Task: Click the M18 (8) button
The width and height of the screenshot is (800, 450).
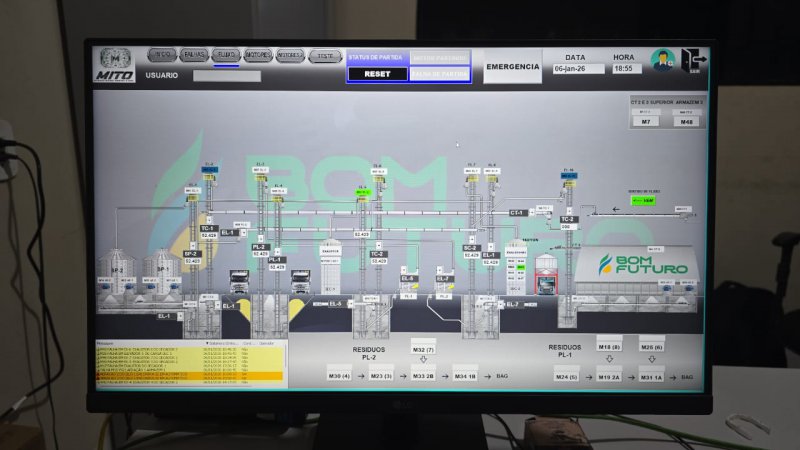Action: coord(609,345)
